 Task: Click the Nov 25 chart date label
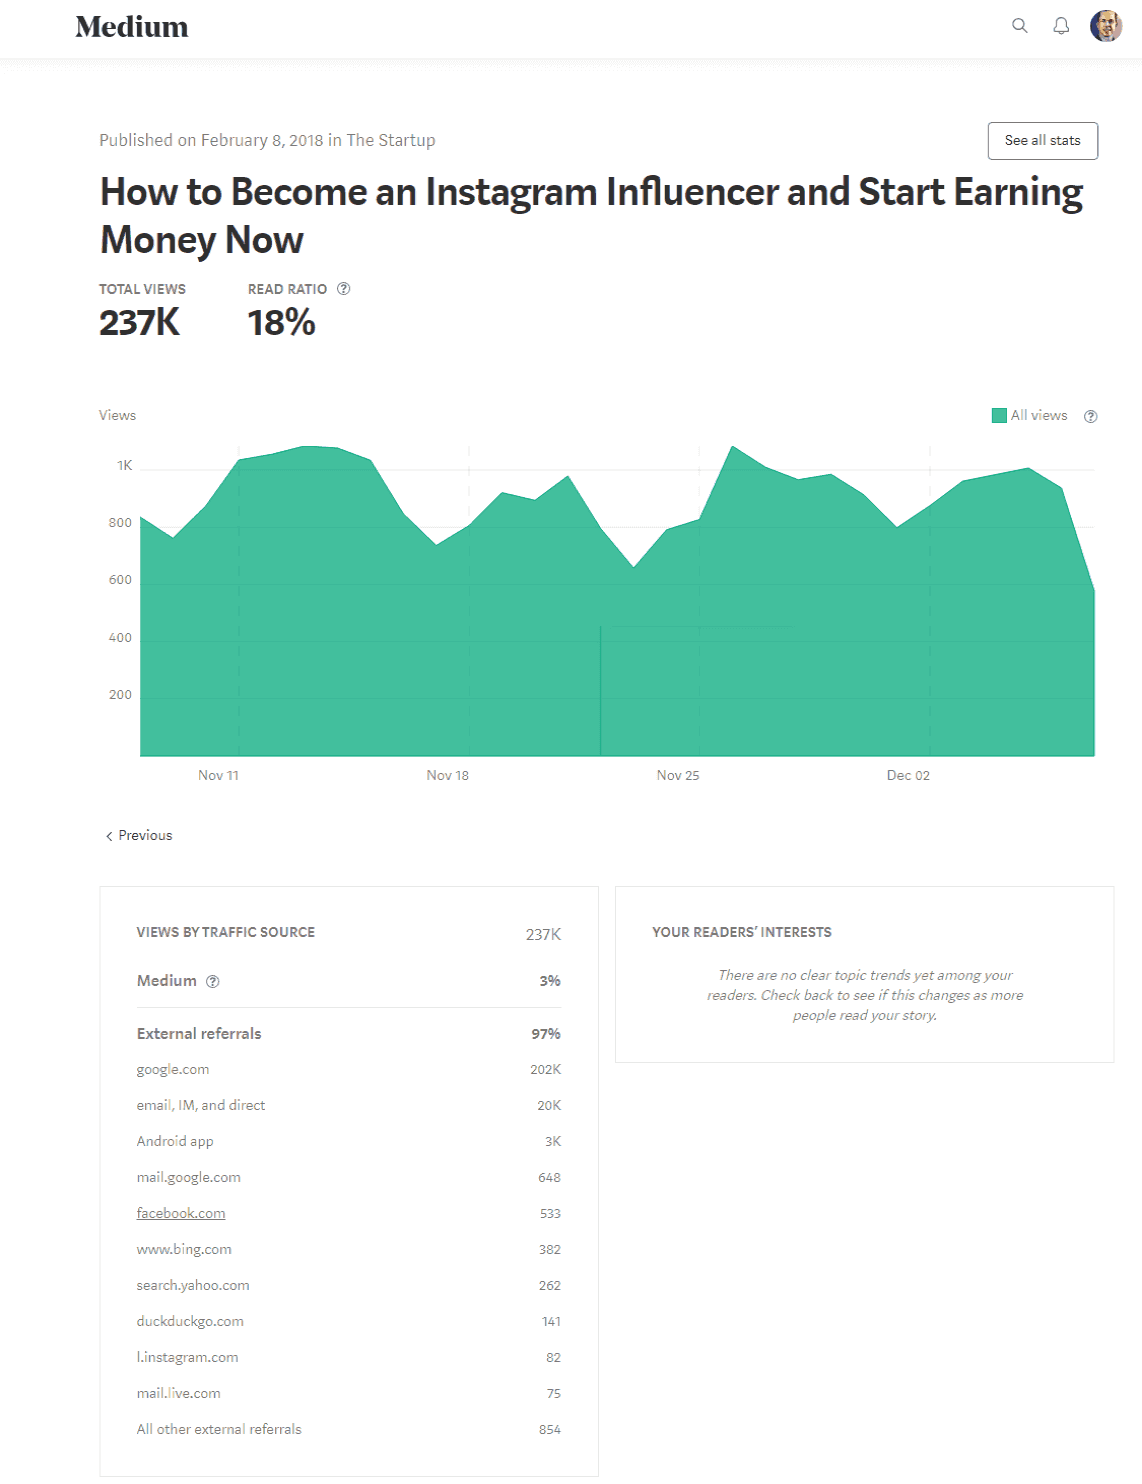pyautogui.click(x=678, y=775)
